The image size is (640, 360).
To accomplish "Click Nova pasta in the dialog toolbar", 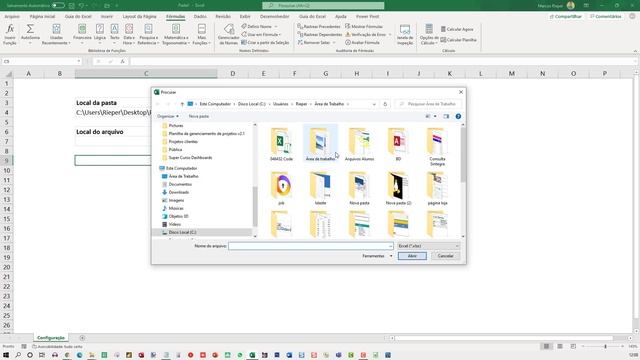I will (199, 116).
